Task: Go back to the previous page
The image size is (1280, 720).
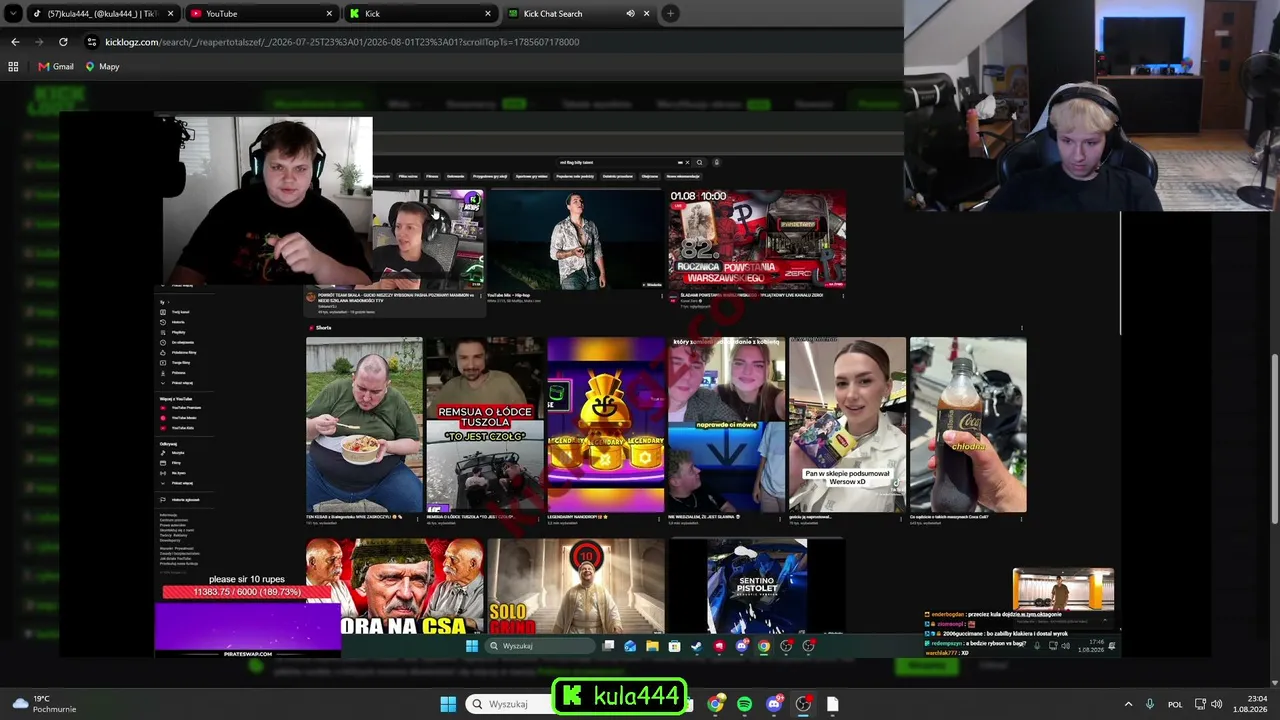Action: tap(15, 42)
